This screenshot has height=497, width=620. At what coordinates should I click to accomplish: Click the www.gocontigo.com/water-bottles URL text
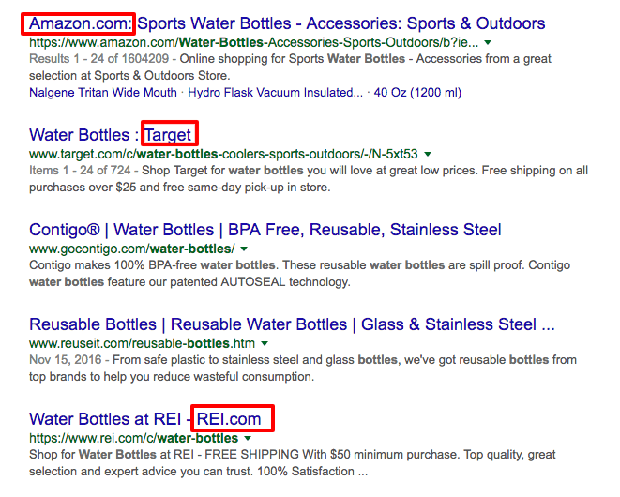132,249
